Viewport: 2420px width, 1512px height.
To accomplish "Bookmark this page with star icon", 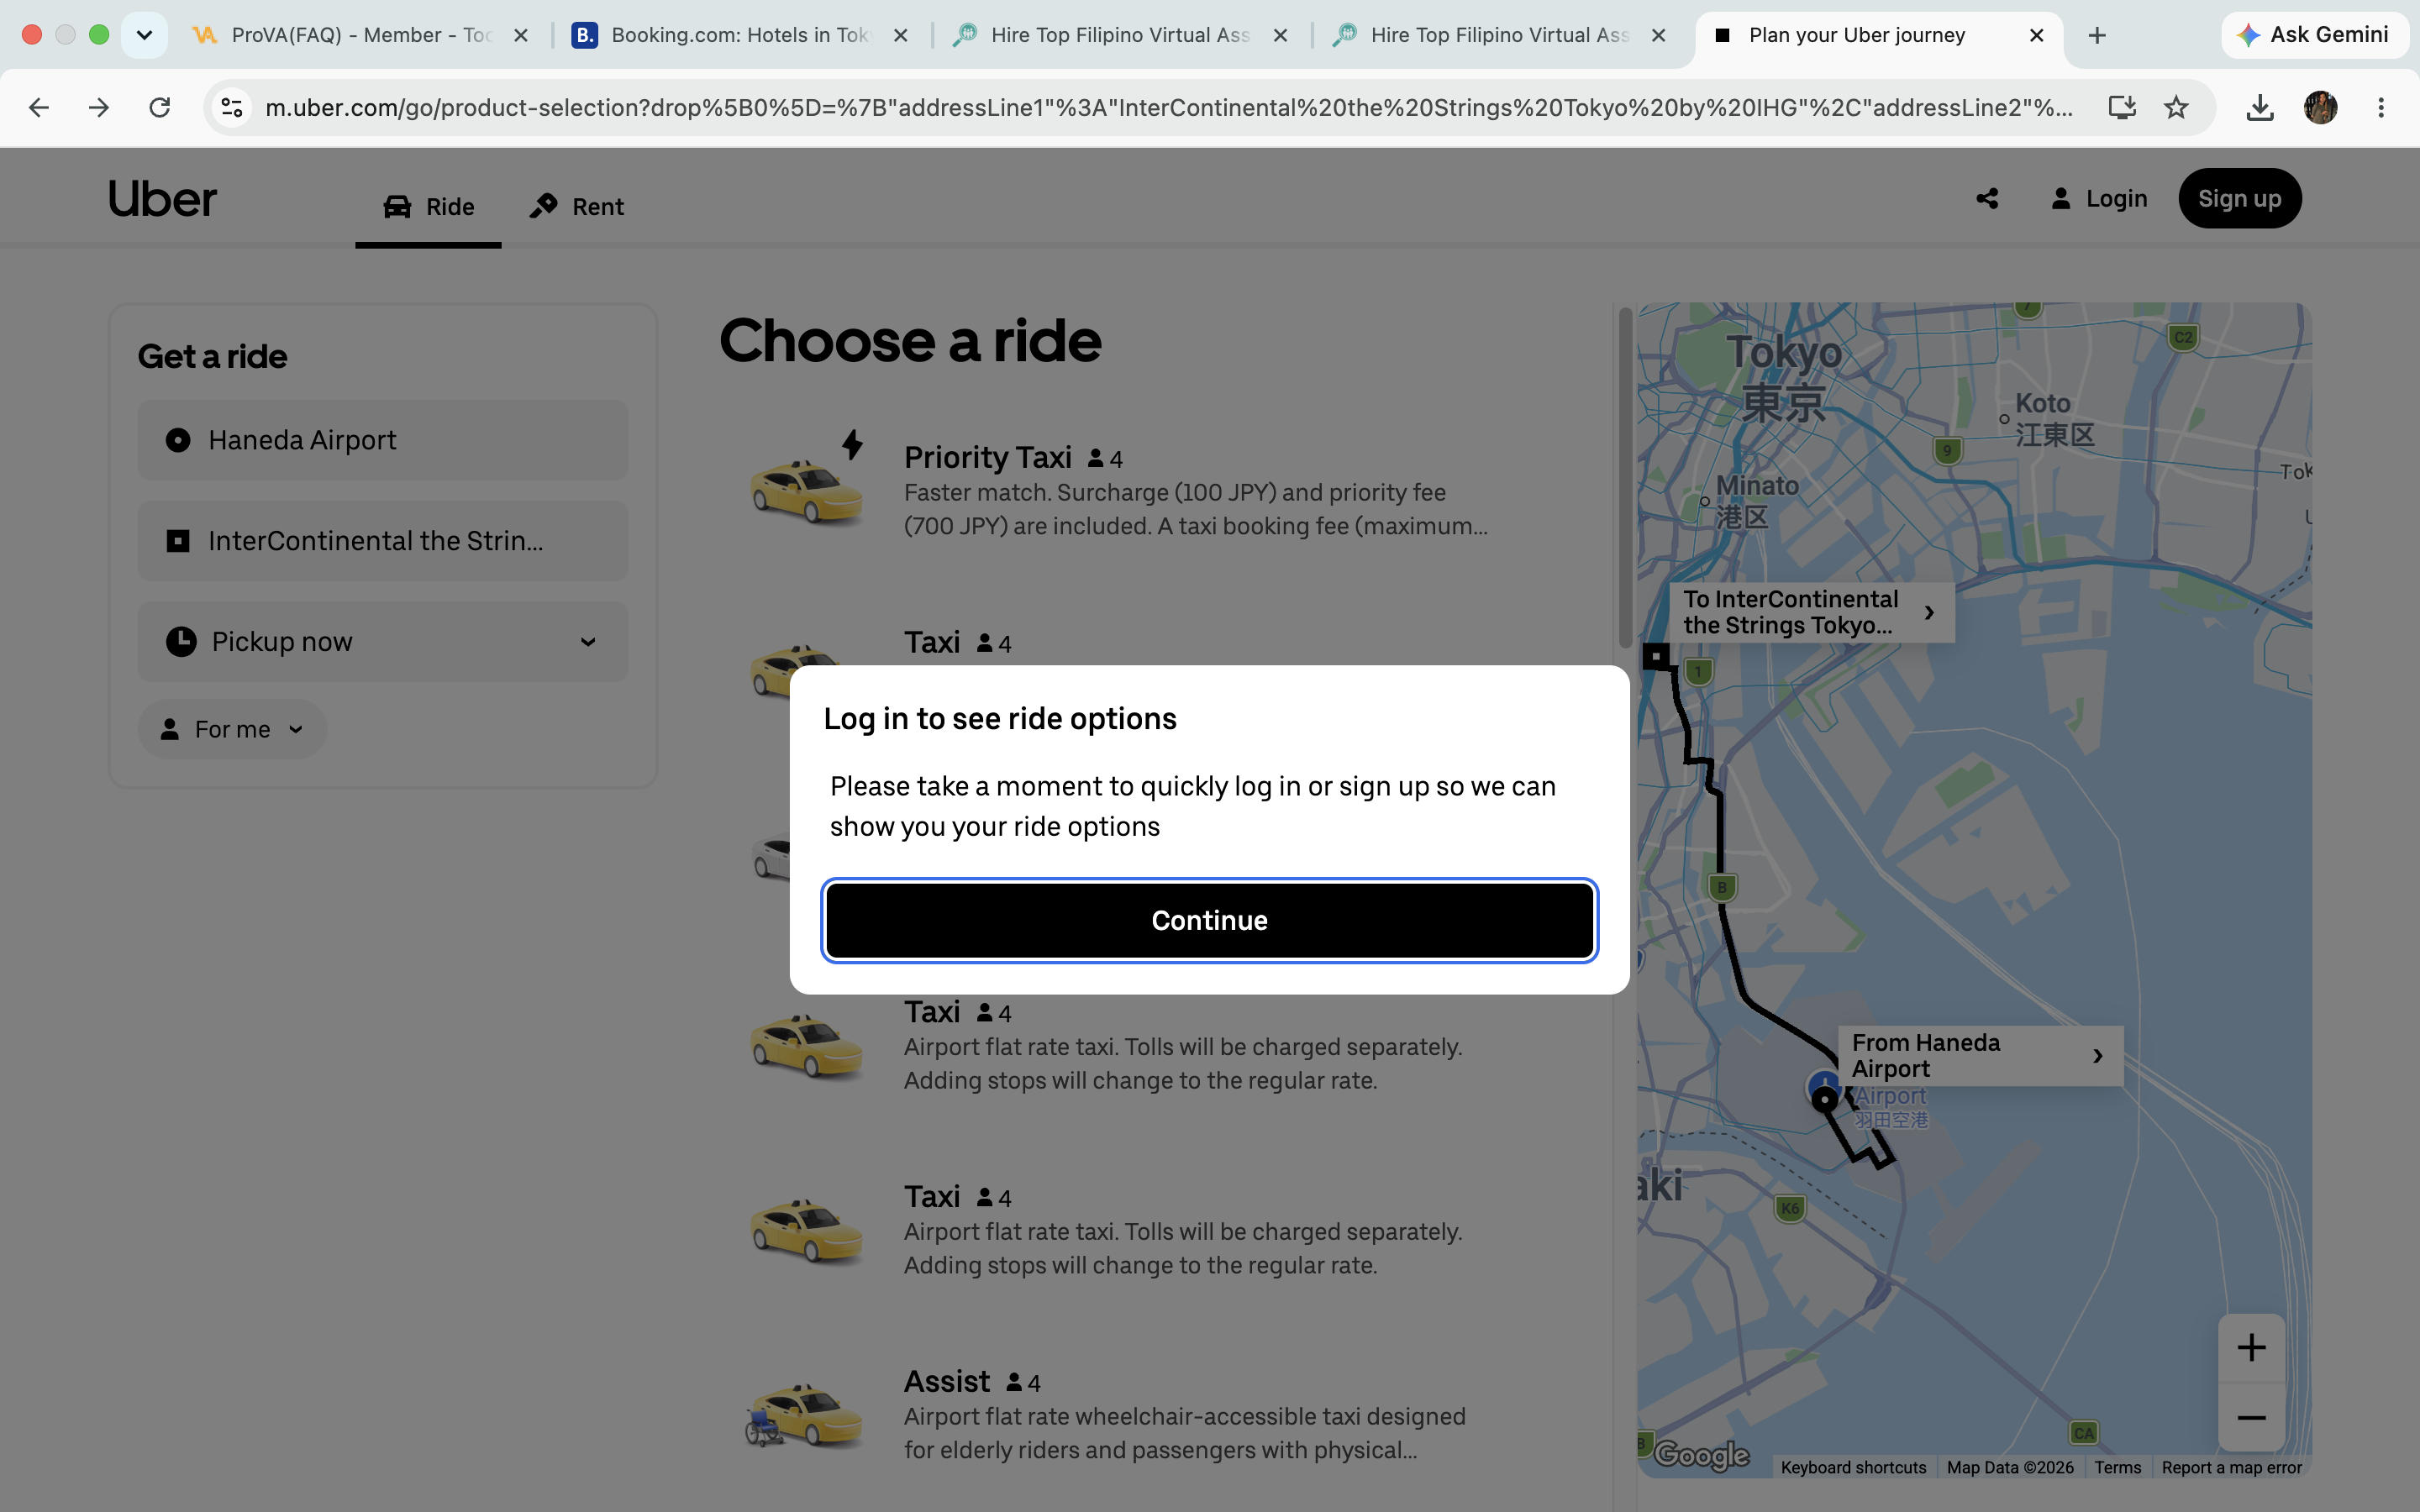I will [x=2176, y=107].
